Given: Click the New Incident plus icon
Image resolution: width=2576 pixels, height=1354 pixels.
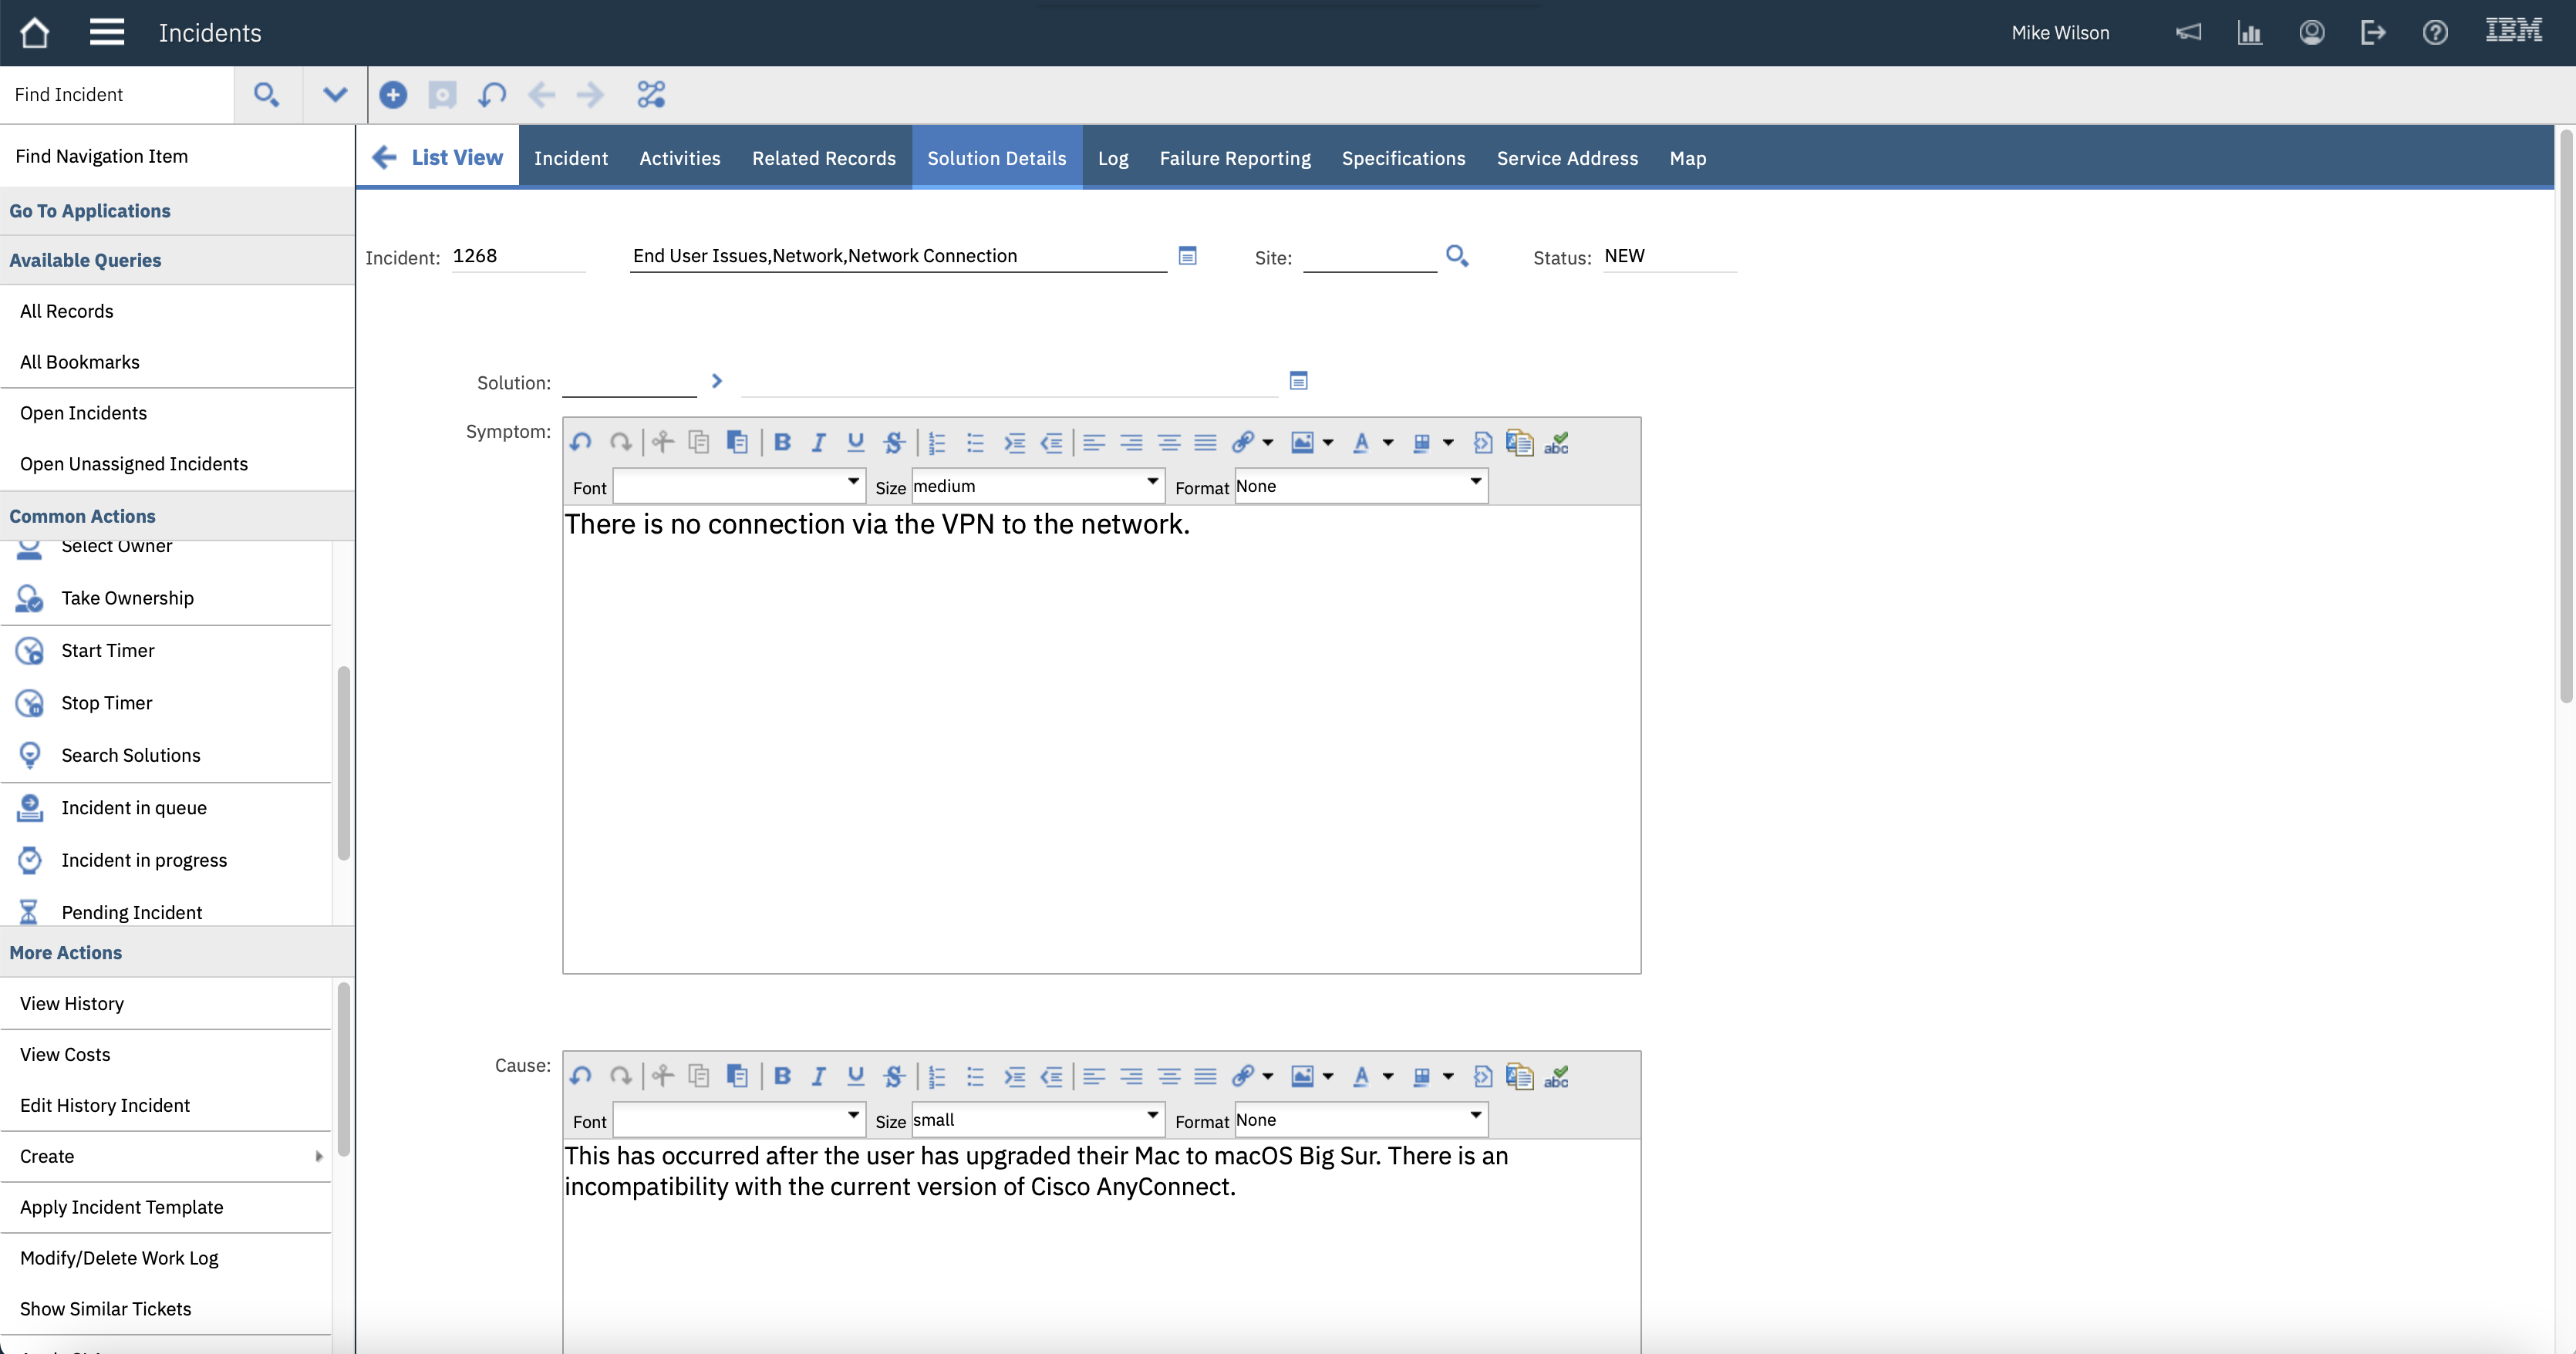Looking at the screenshot, I should tap(393, 94).
